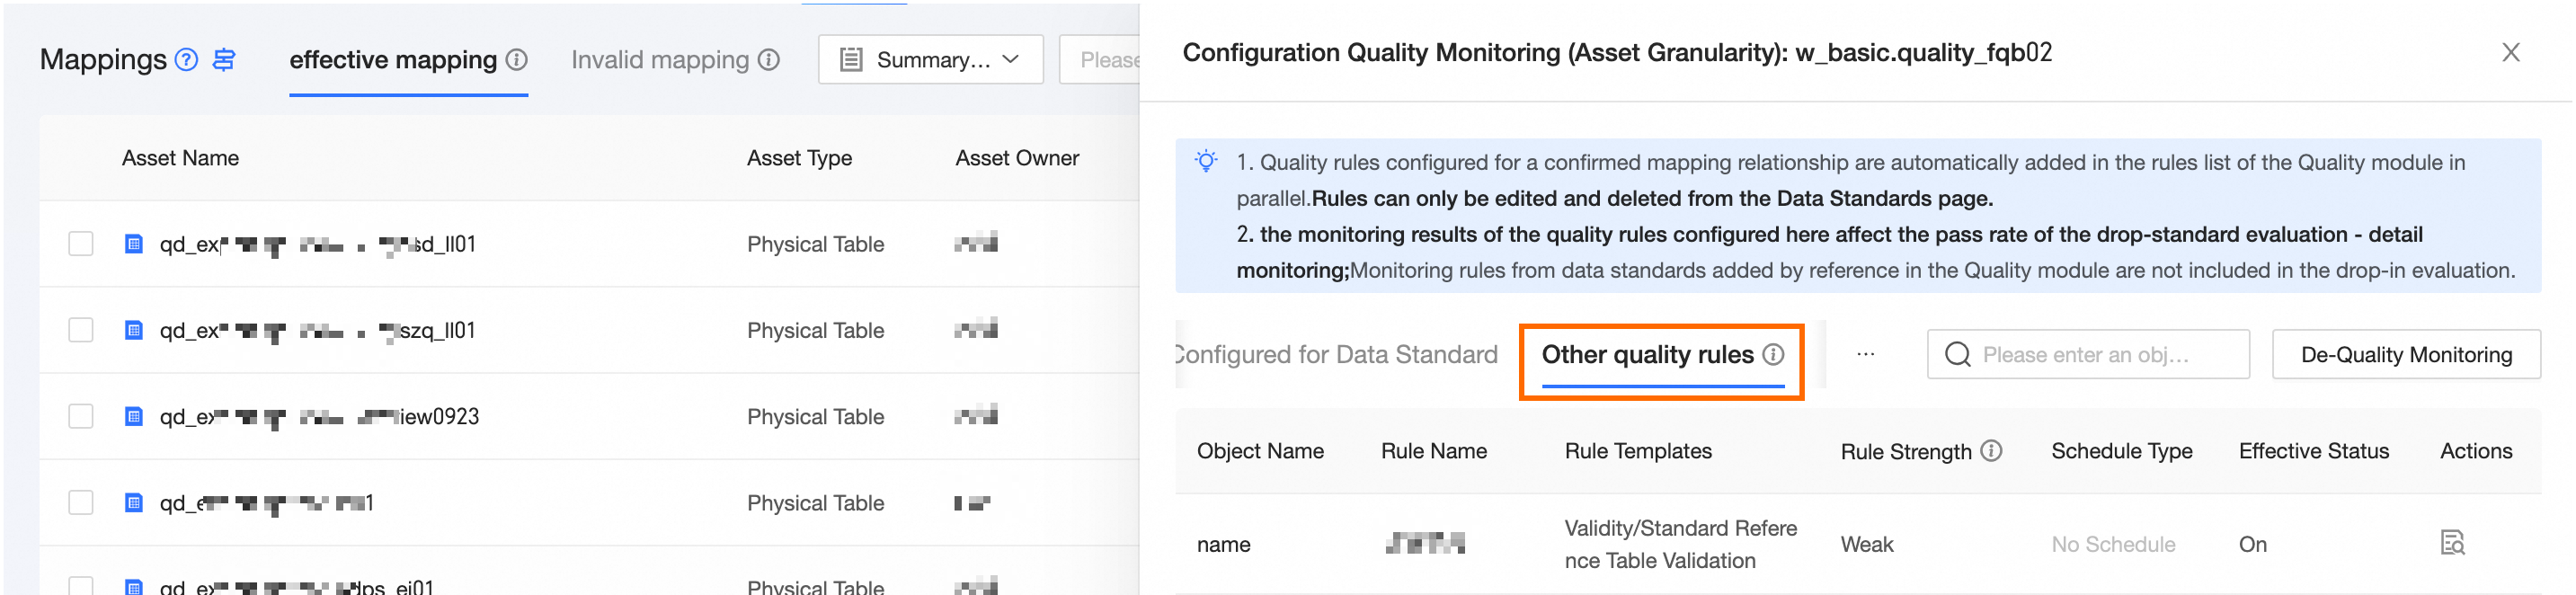Open Configured for Data Standard tab
The height and width of the screenshot is (595, 2576).
tap(1337, 354)
